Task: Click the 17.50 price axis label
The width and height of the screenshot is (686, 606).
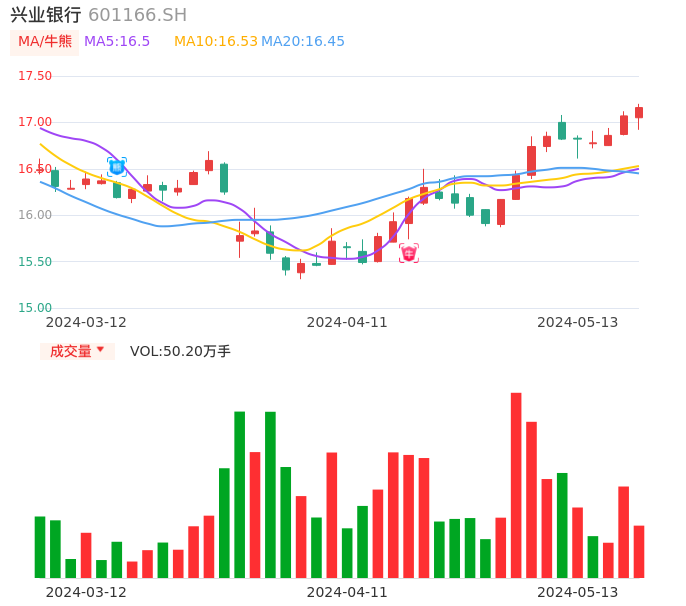Action: pos(35,76)
